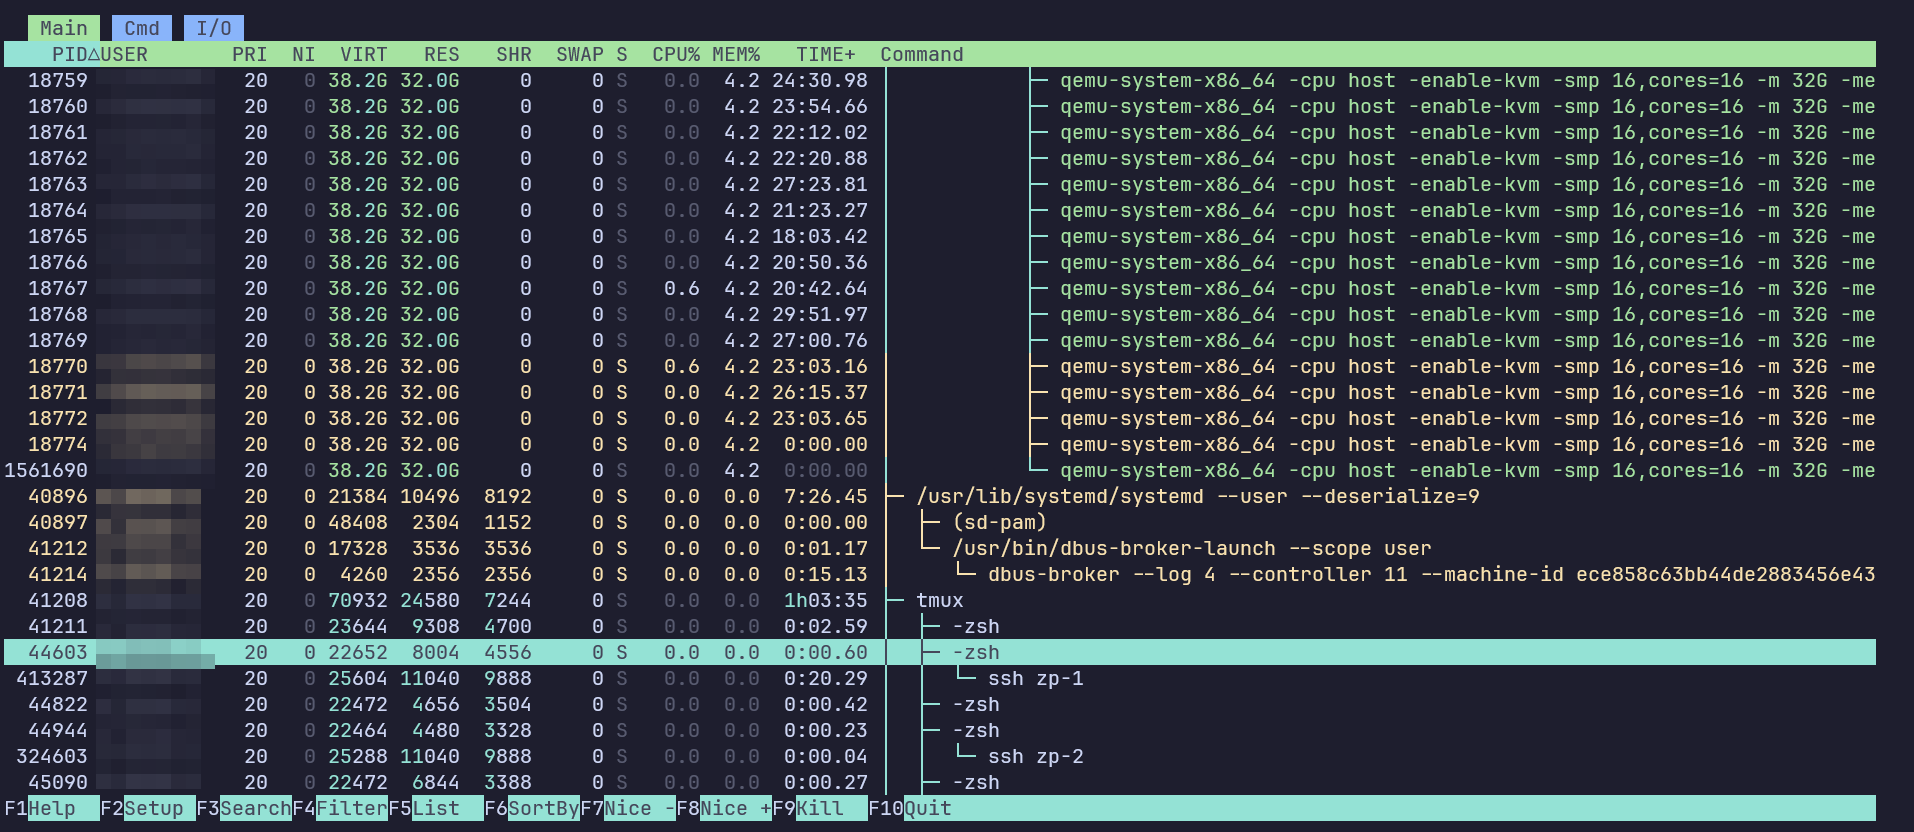Click the qemu row with time 23:03.16
The width and height of the screenshot is (1914, 832).
(x=940, y=366)
